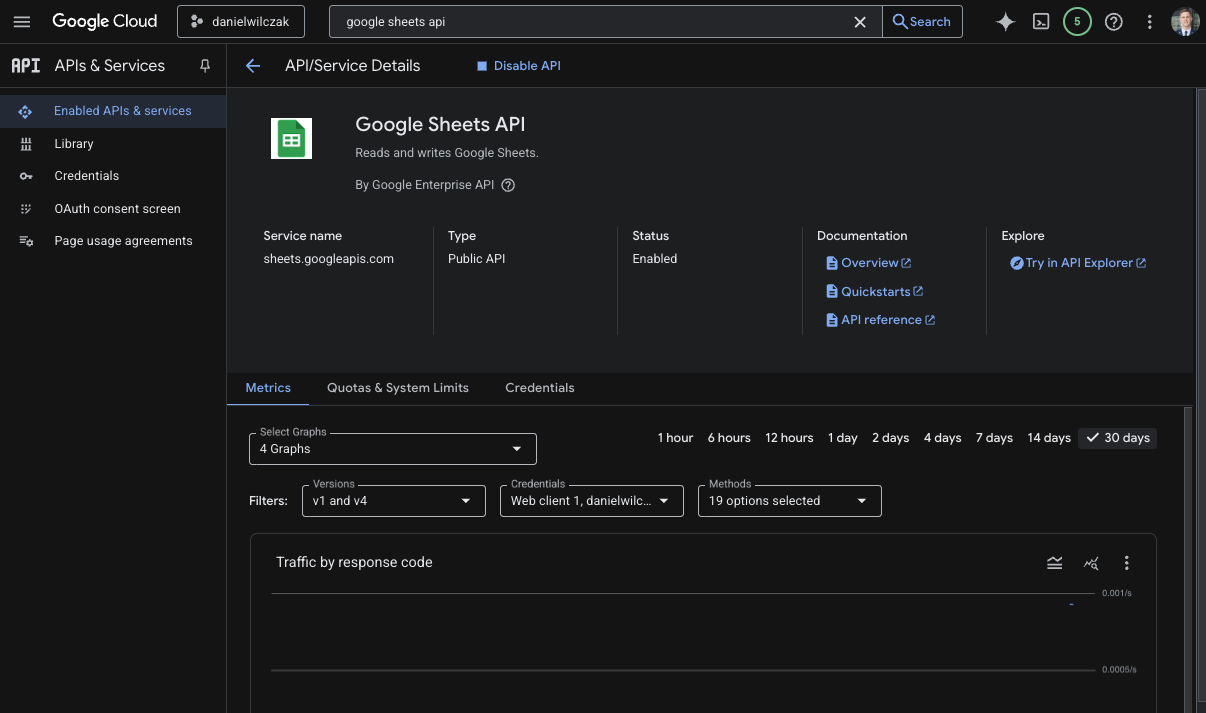Image resolution: width=1206 pixels, height=713 pixels.
Task: Open Try in API Explorer link
Action: (1078, 263)
